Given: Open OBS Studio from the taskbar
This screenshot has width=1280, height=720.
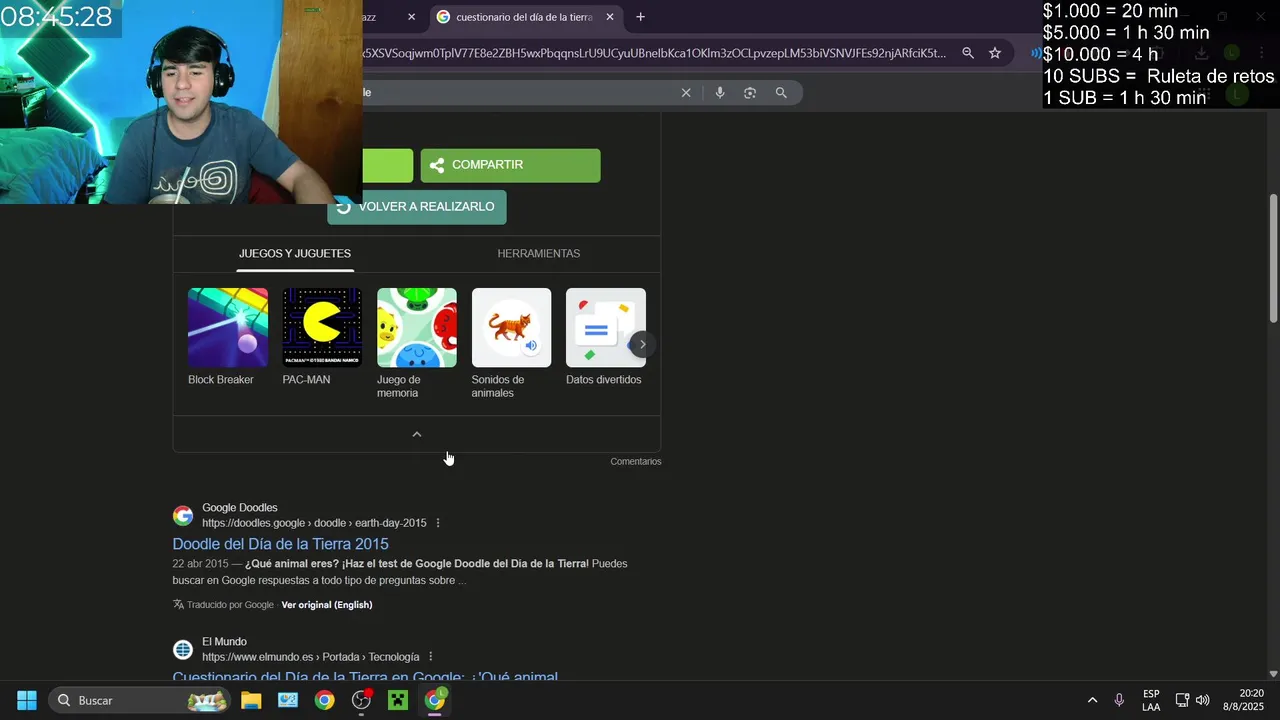Looking at the screenshot, I should (361, 700).
